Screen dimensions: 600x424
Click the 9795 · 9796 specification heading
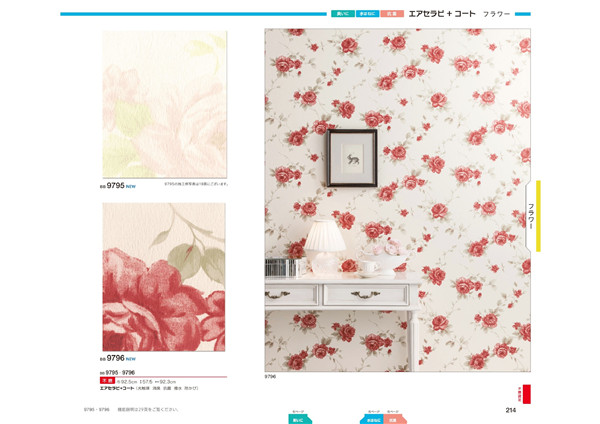(x=120, y=372)
